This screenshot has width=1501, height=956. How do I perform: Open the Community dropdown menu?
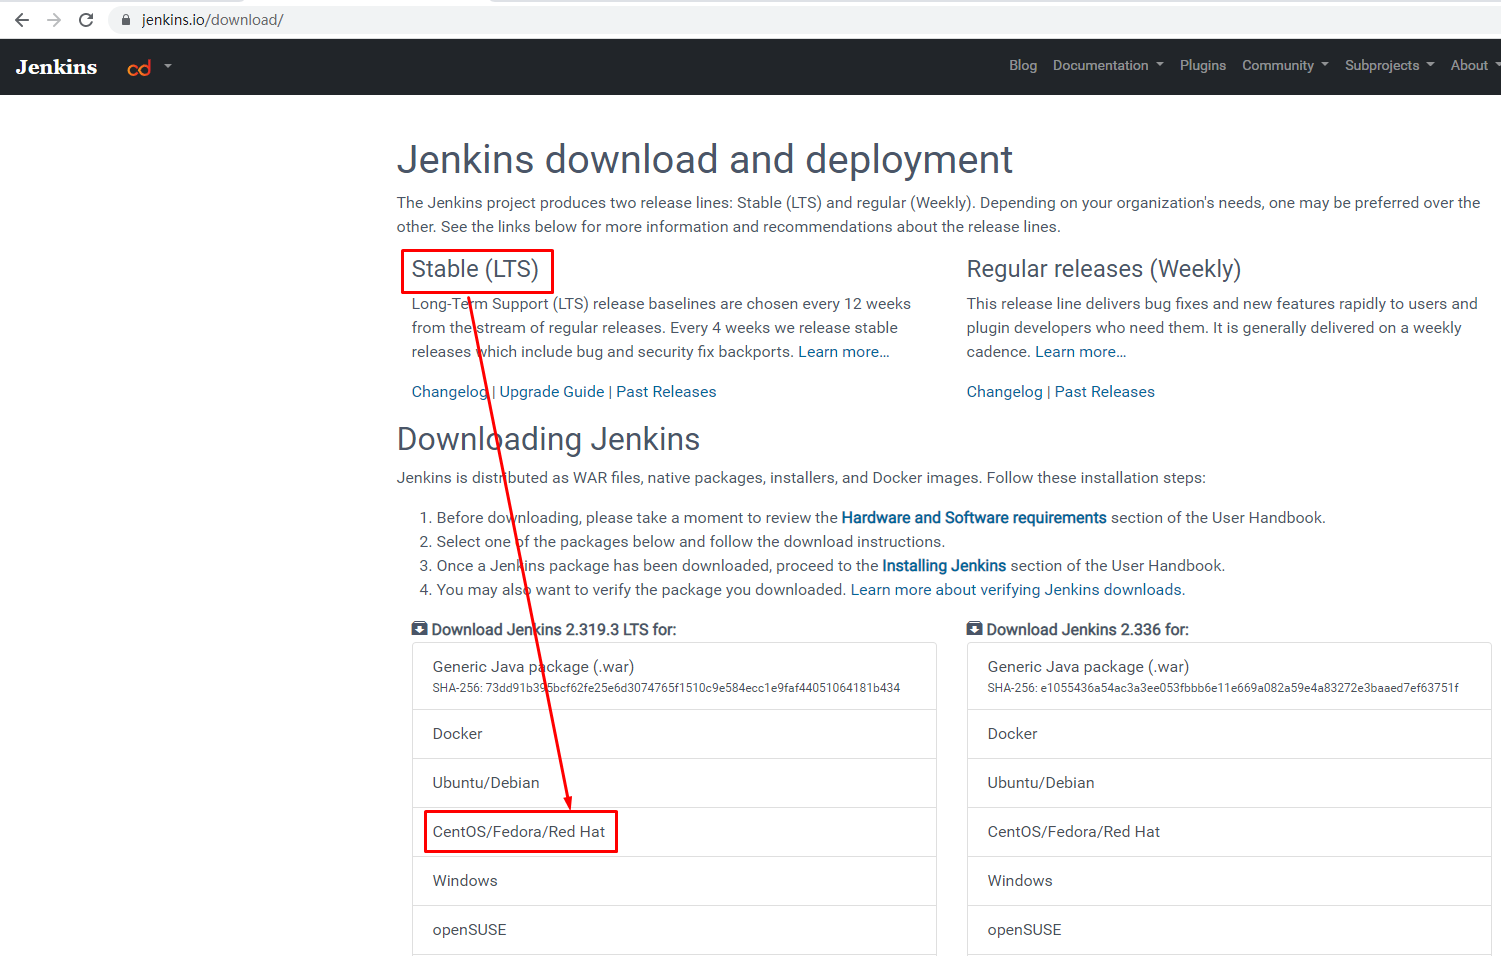(x=1284, y=65)
